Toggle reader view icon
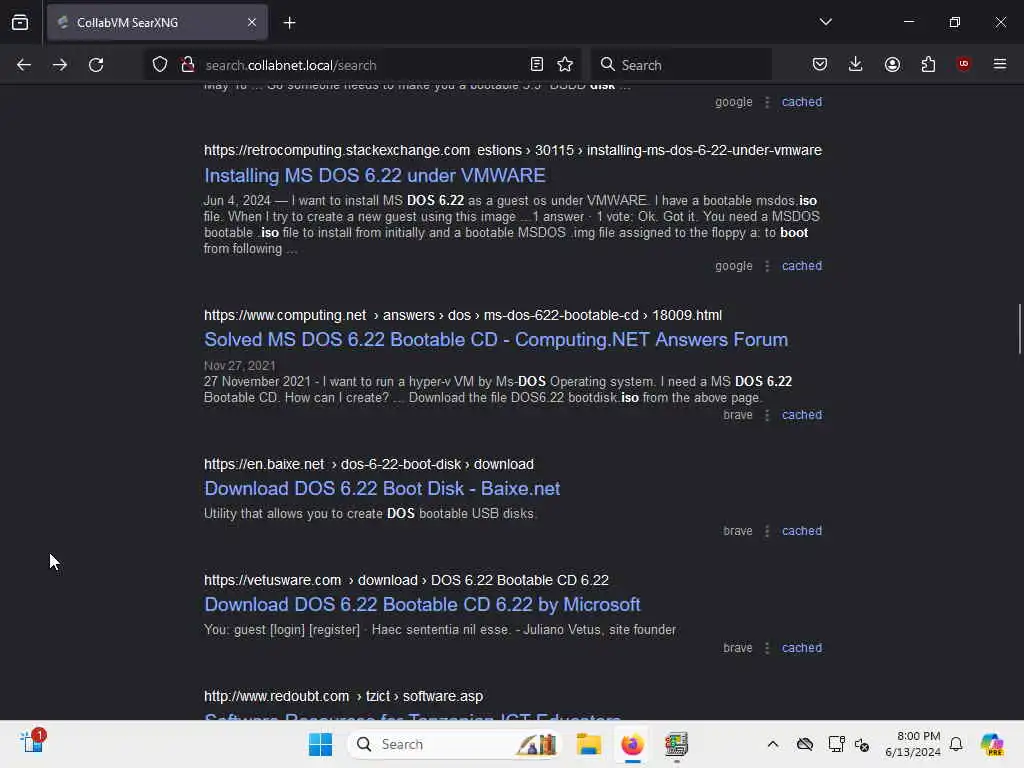 pos(536,64)
